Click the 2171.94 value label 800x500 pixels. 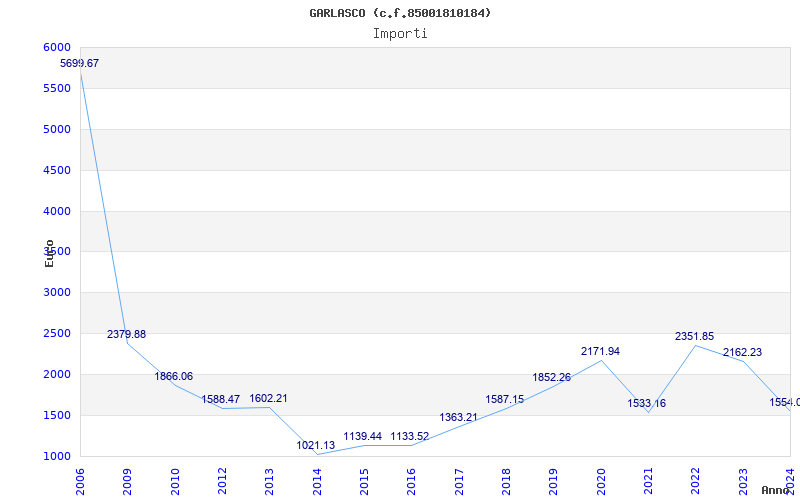click(x=601, y=352)
